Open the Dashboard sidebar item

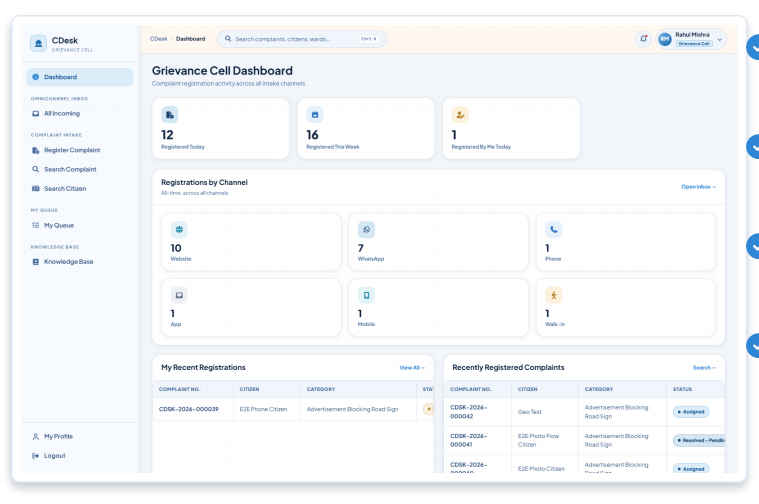pos(79,77)
